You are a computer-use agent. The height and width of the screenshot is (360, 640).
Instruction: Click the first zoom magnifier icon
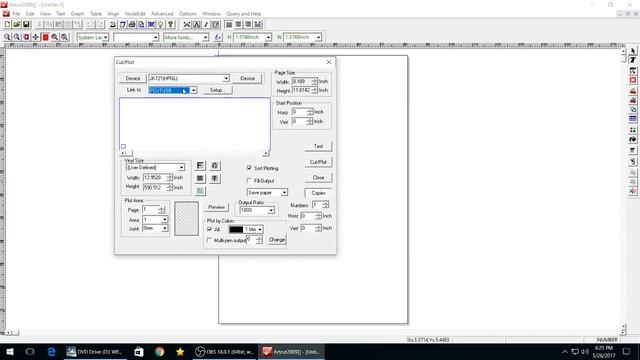[7, 37]
